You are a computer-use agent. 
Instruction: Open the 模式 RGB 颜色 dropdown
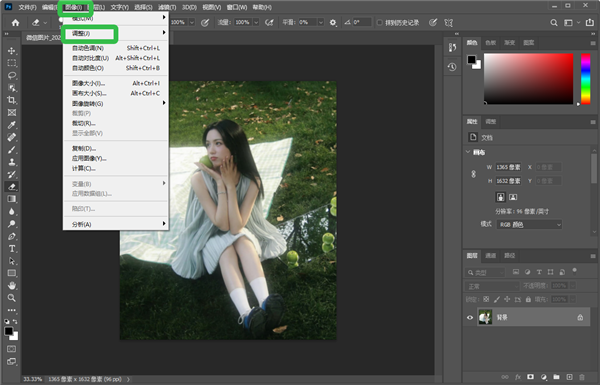coord(529,225)
